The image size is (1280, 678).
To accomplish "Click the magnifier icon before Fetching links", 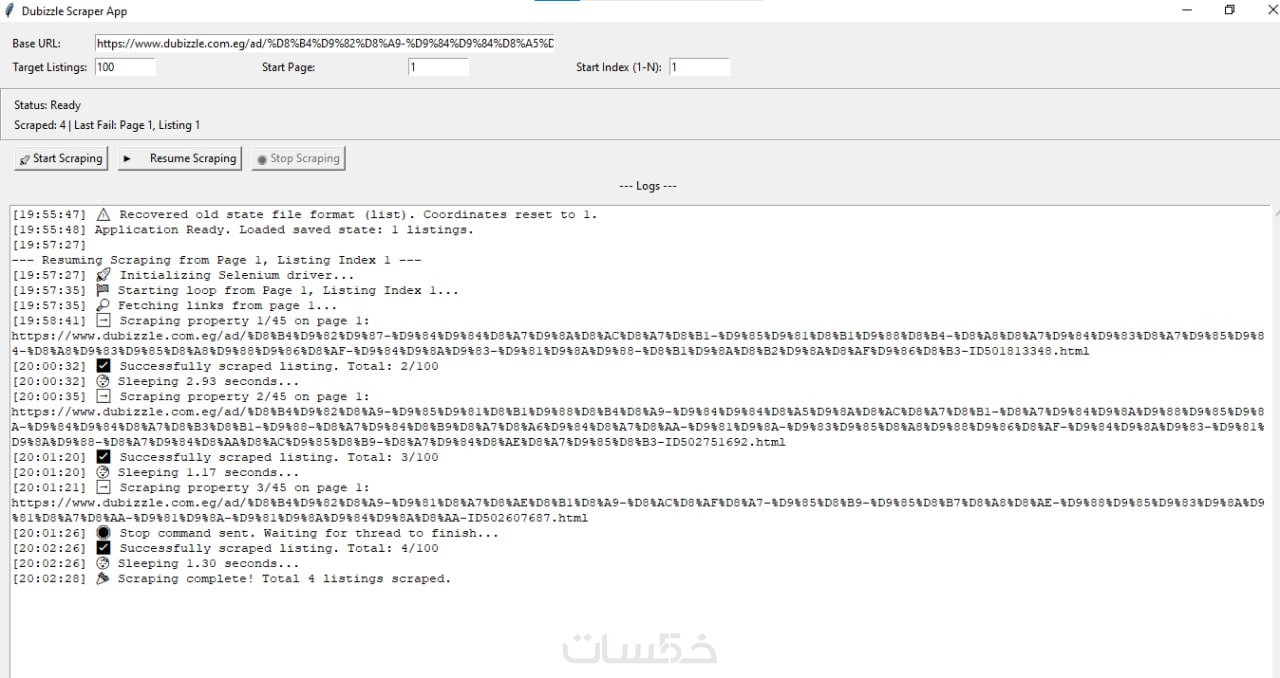I will click(x=103, y=305).
